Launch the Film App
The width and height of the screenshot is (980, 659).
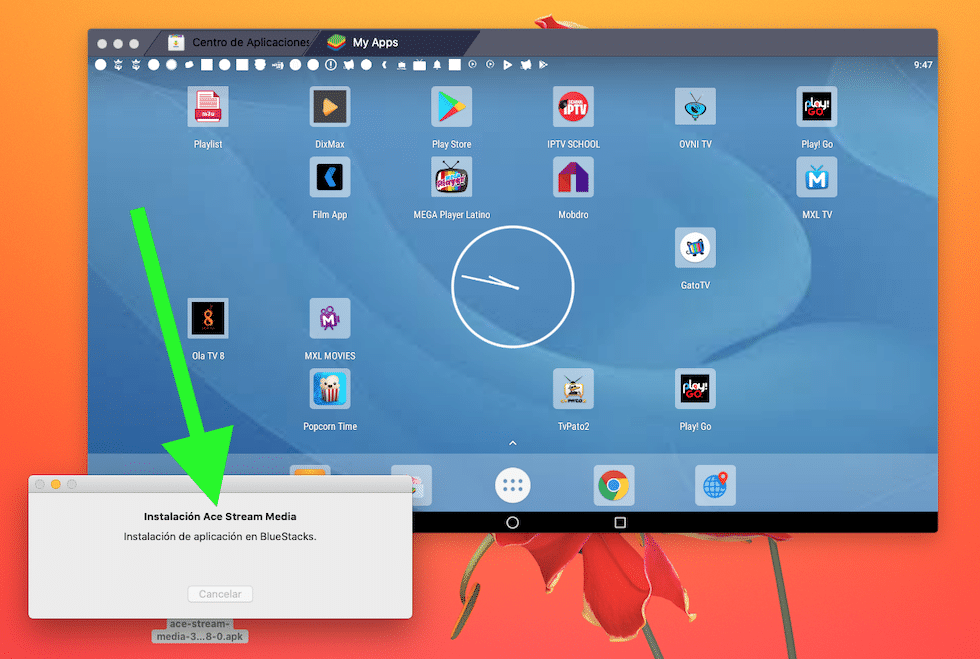[329, 177]
